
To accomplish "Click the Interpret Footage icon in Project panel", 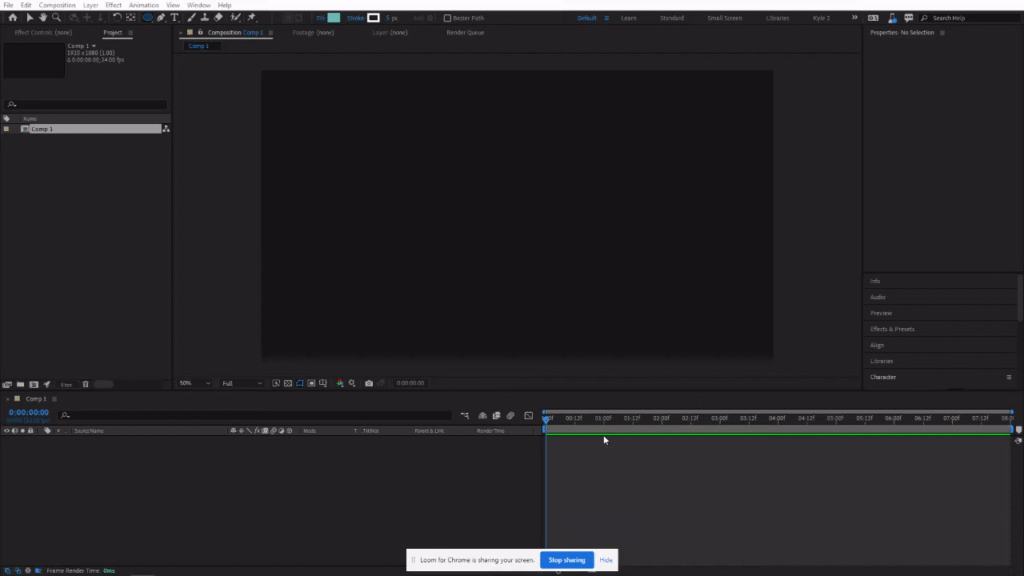I will 7,385.
